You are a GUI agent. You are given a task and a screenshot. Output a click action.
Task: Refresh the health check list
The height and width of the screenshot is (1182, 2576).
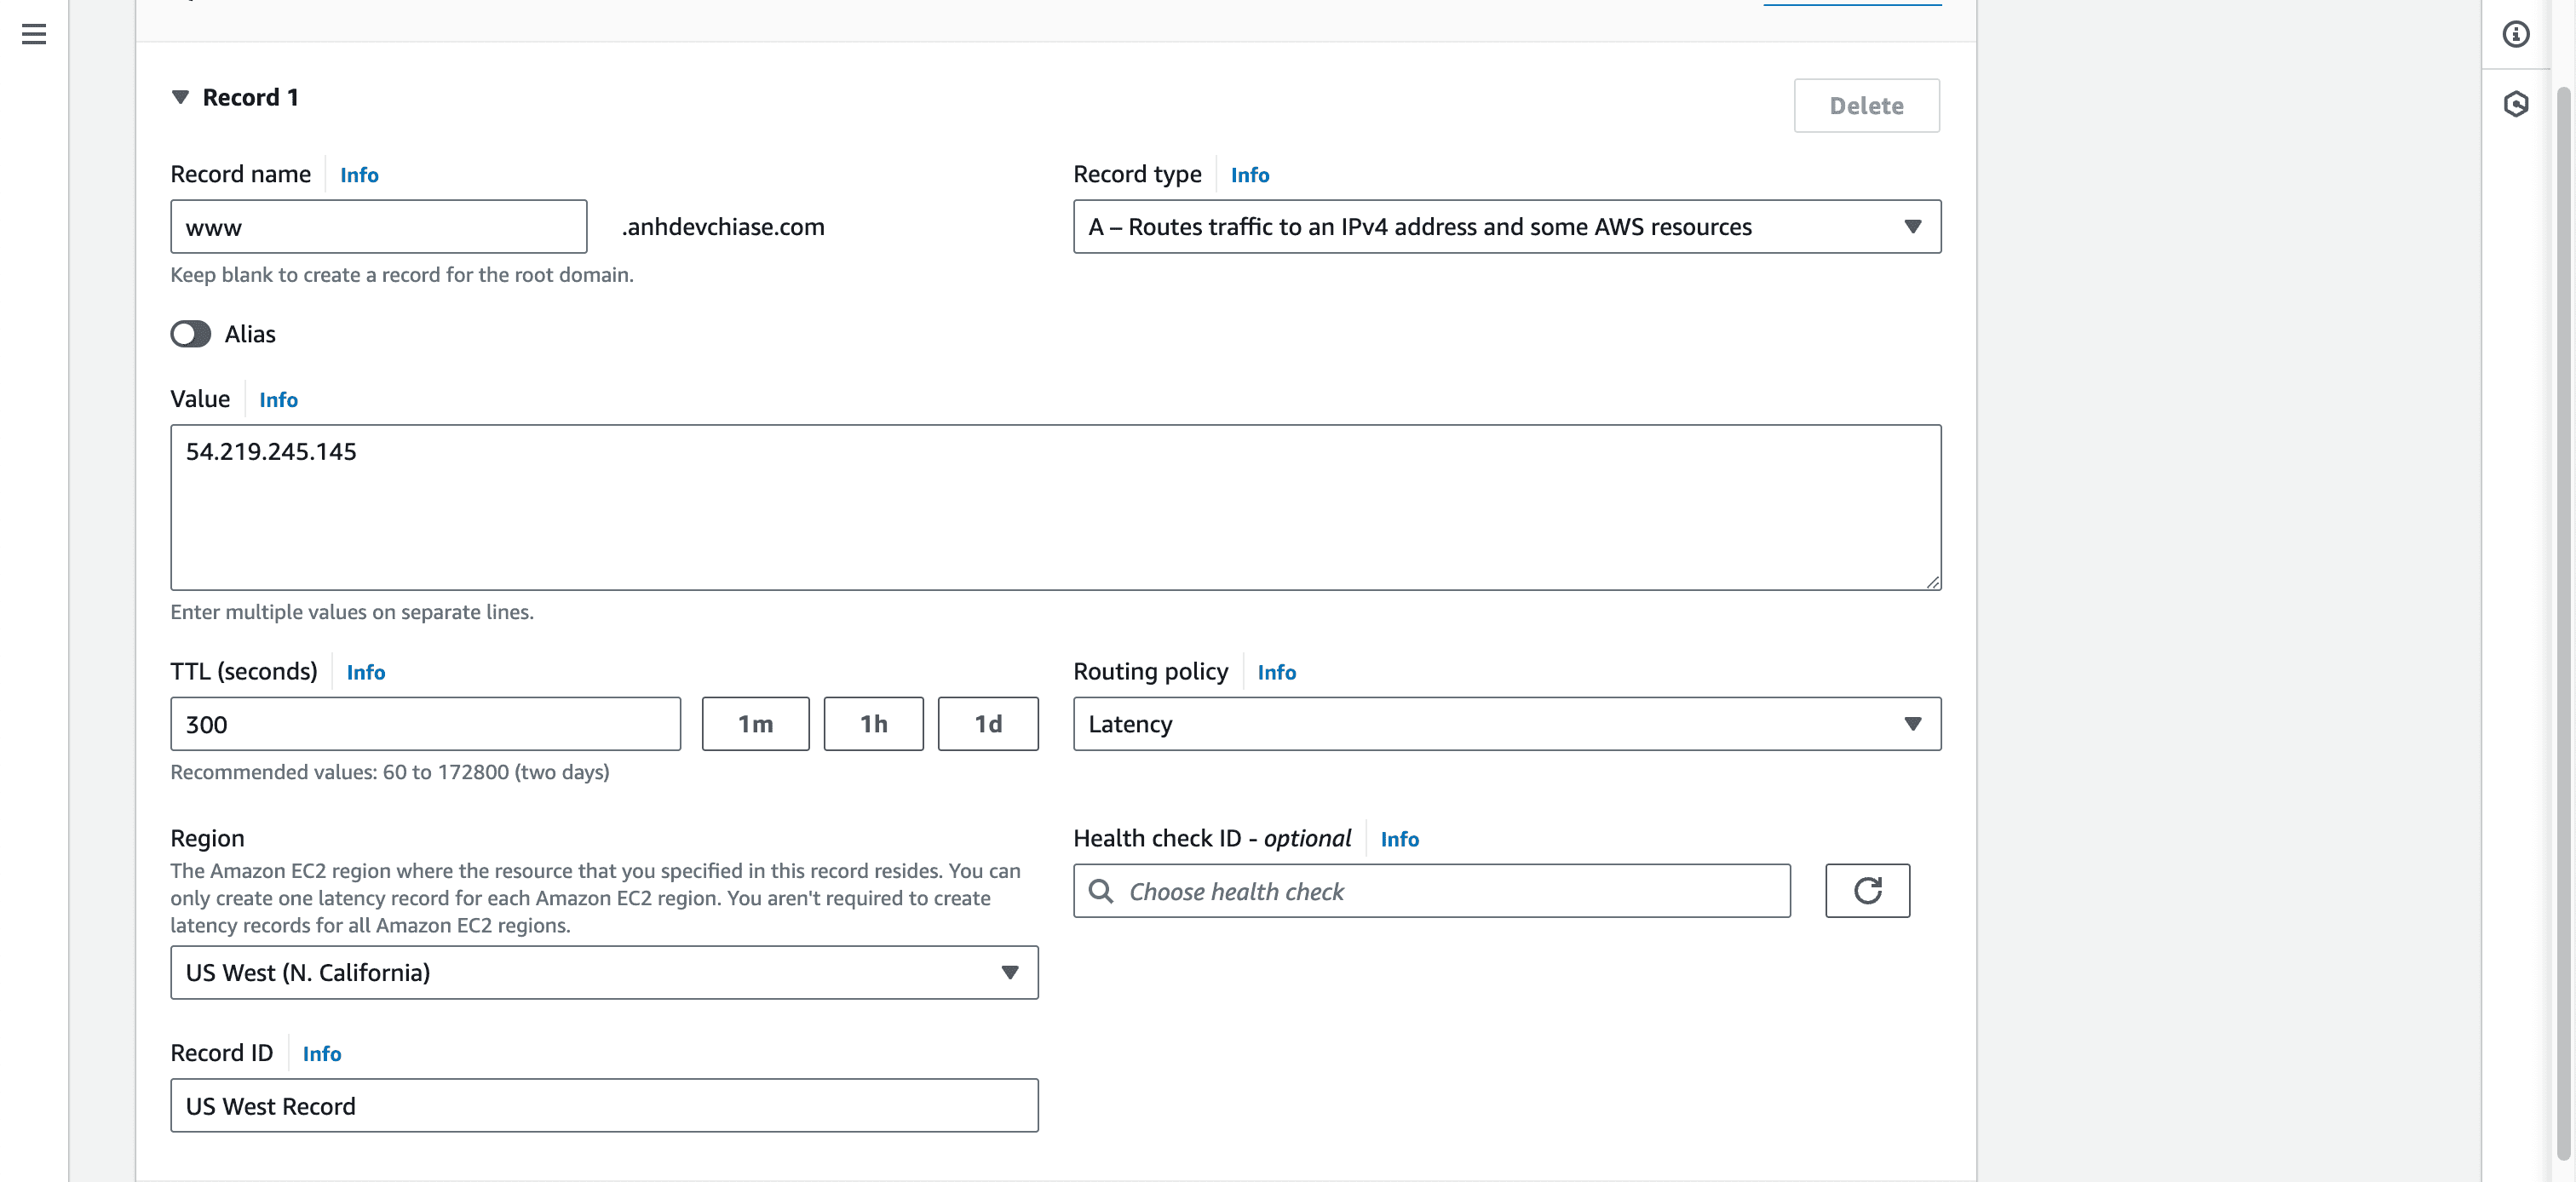click(x=1867, y=890)
